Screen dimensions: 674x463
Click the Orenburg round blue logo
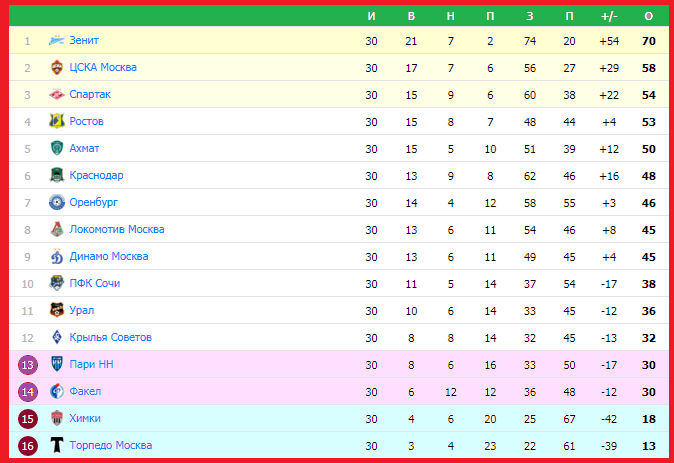click(x=57, y=202)
